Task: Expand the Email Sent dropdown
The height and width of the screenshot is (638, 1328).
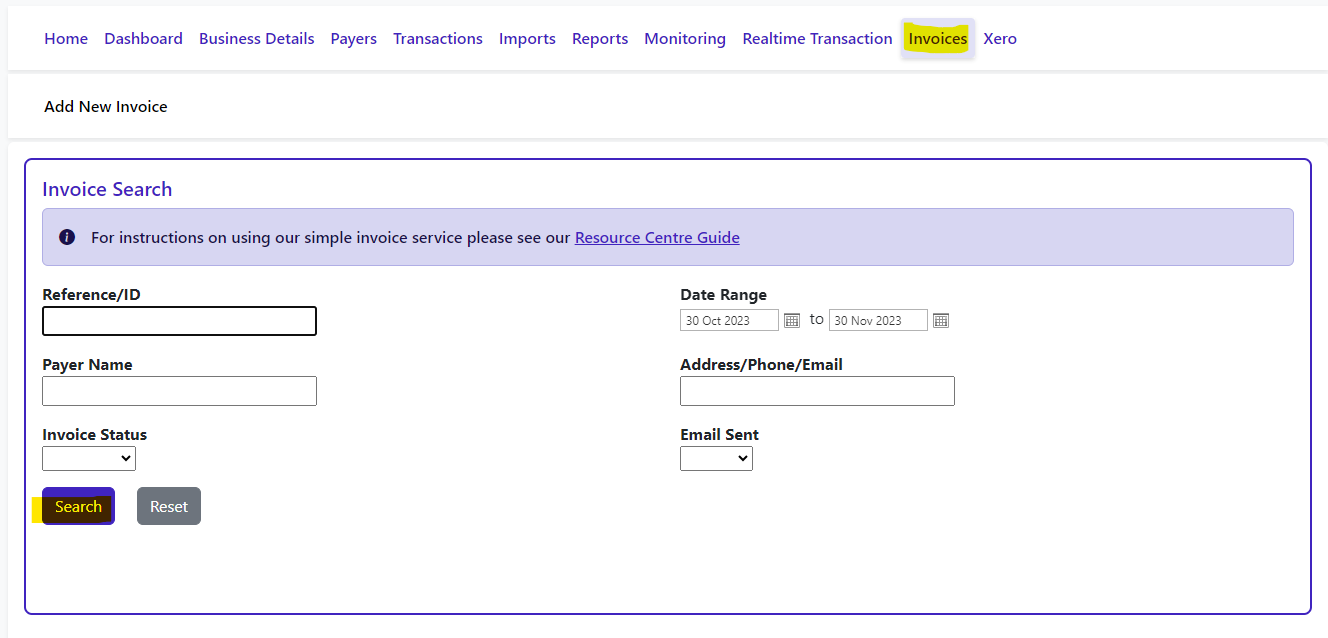Action: coord(716,458)
